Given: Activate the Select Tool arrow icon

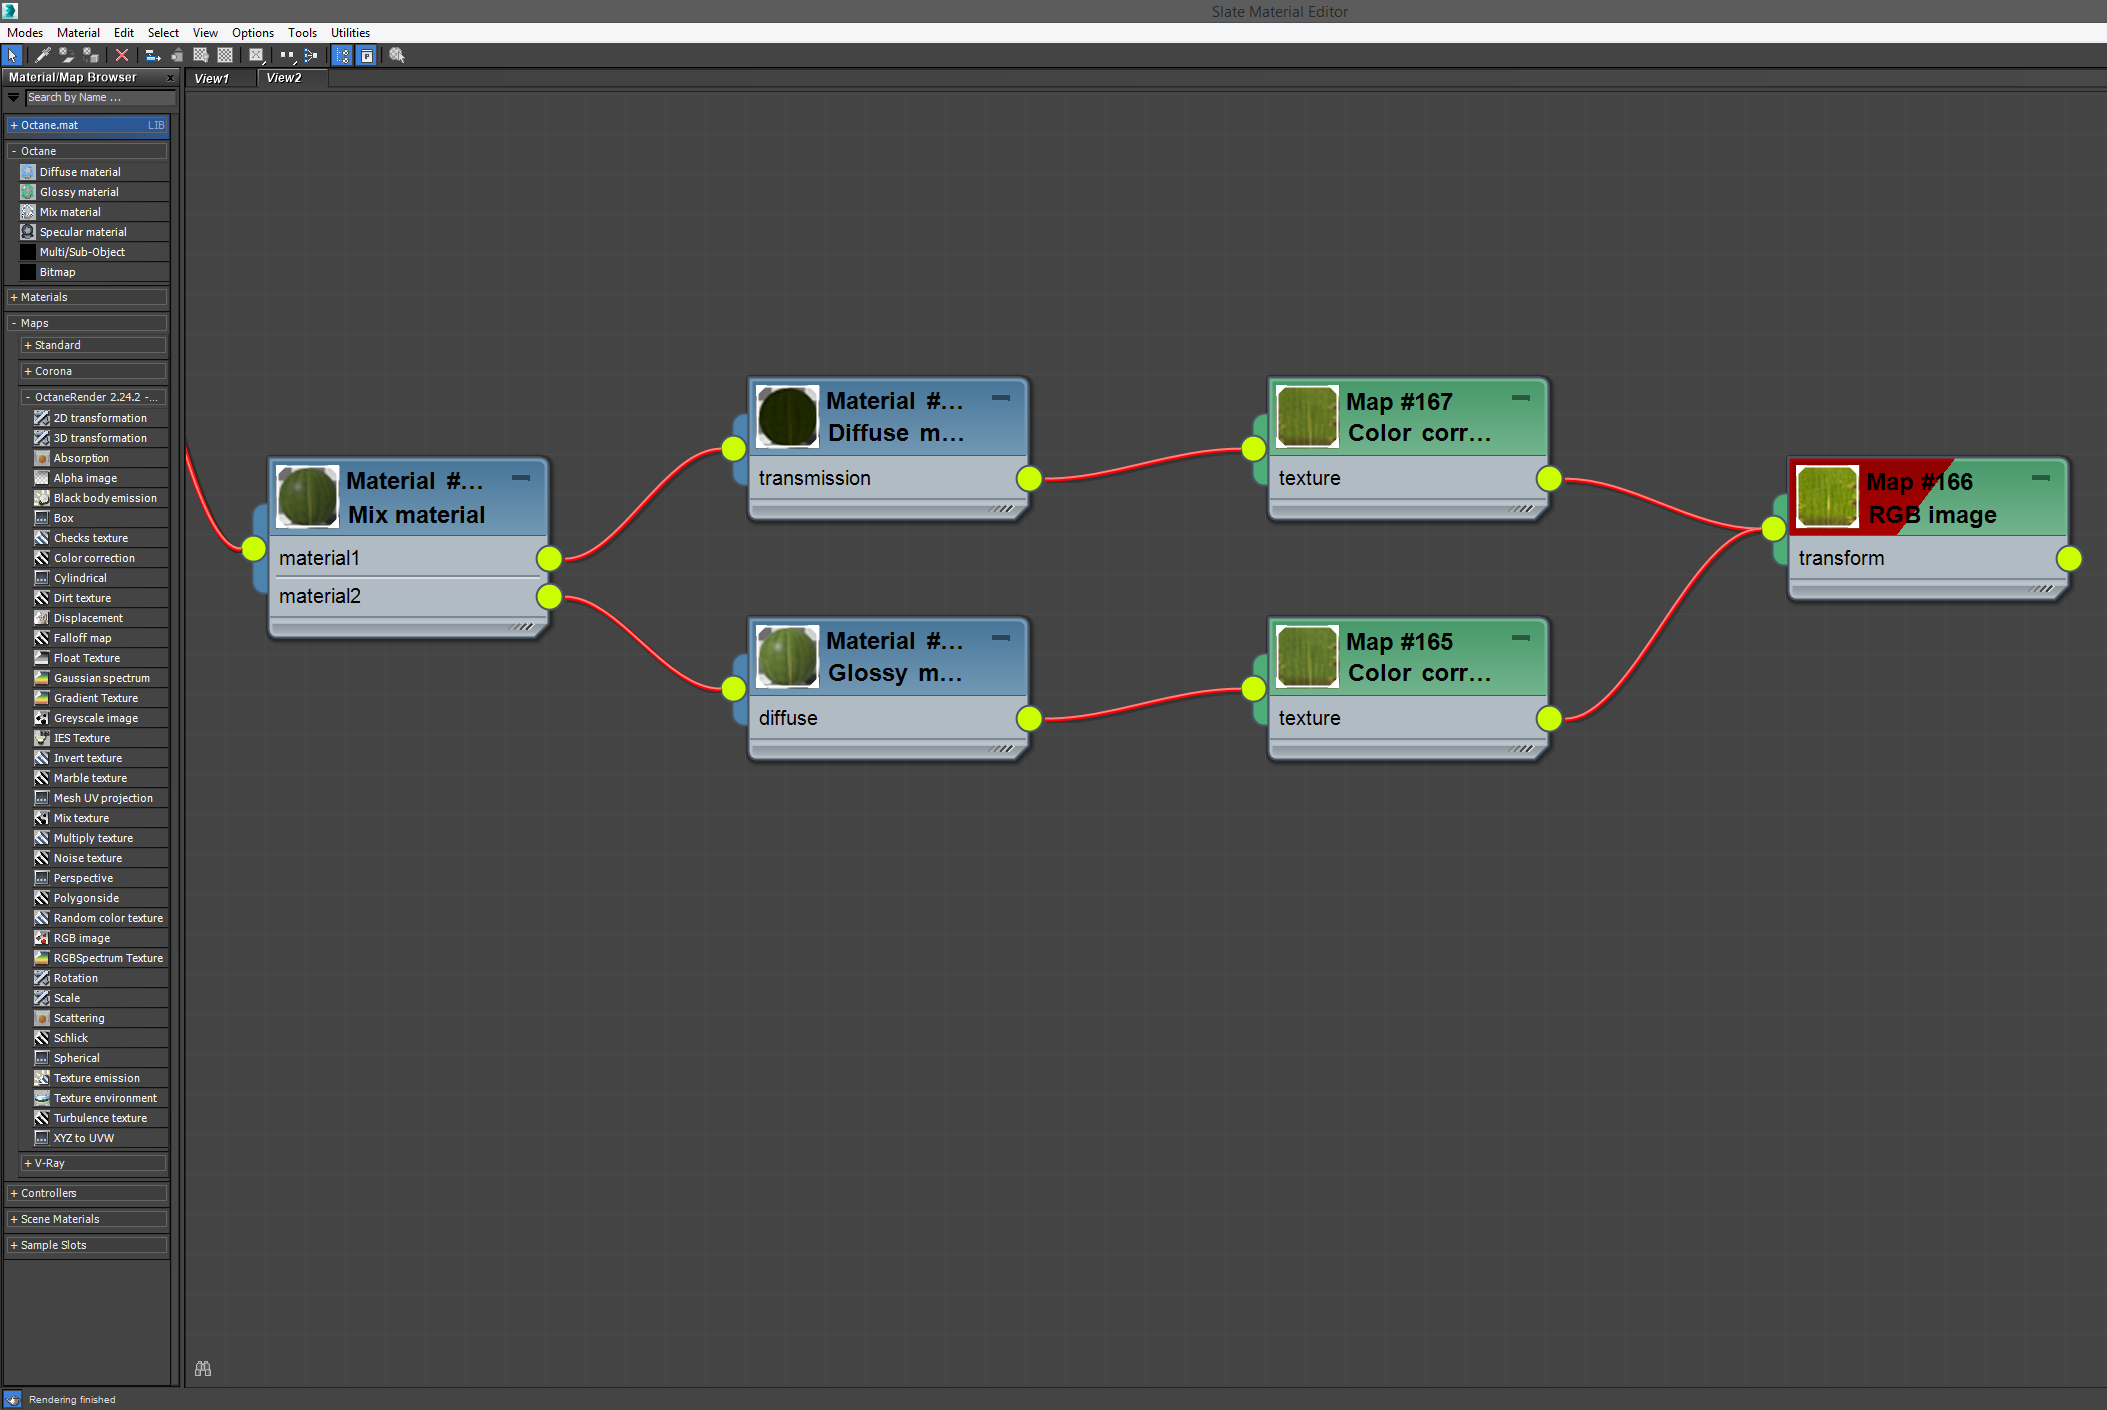Looking at the screenshot, I should [12, 56].
